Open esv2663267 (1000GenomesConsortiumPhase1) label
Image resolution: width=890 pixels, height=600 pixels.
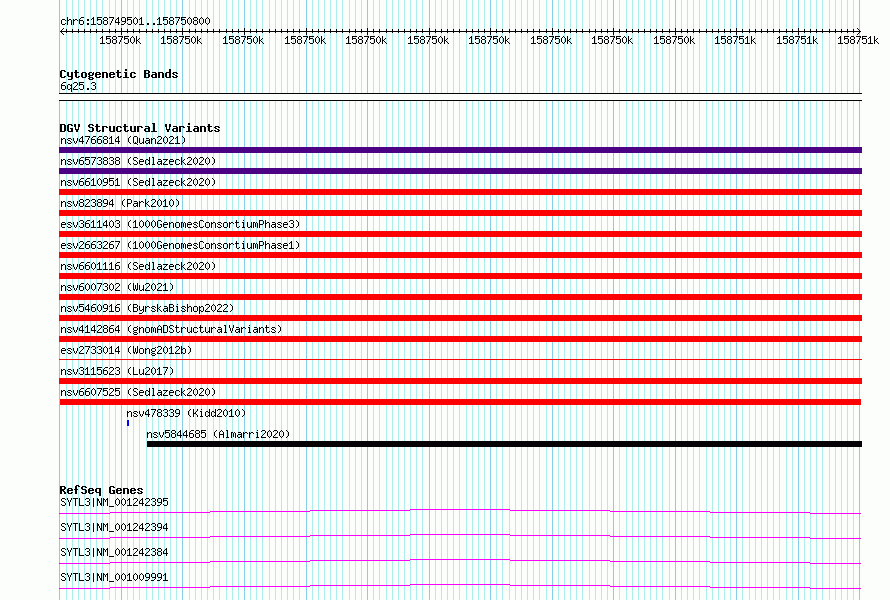point(180,245)
